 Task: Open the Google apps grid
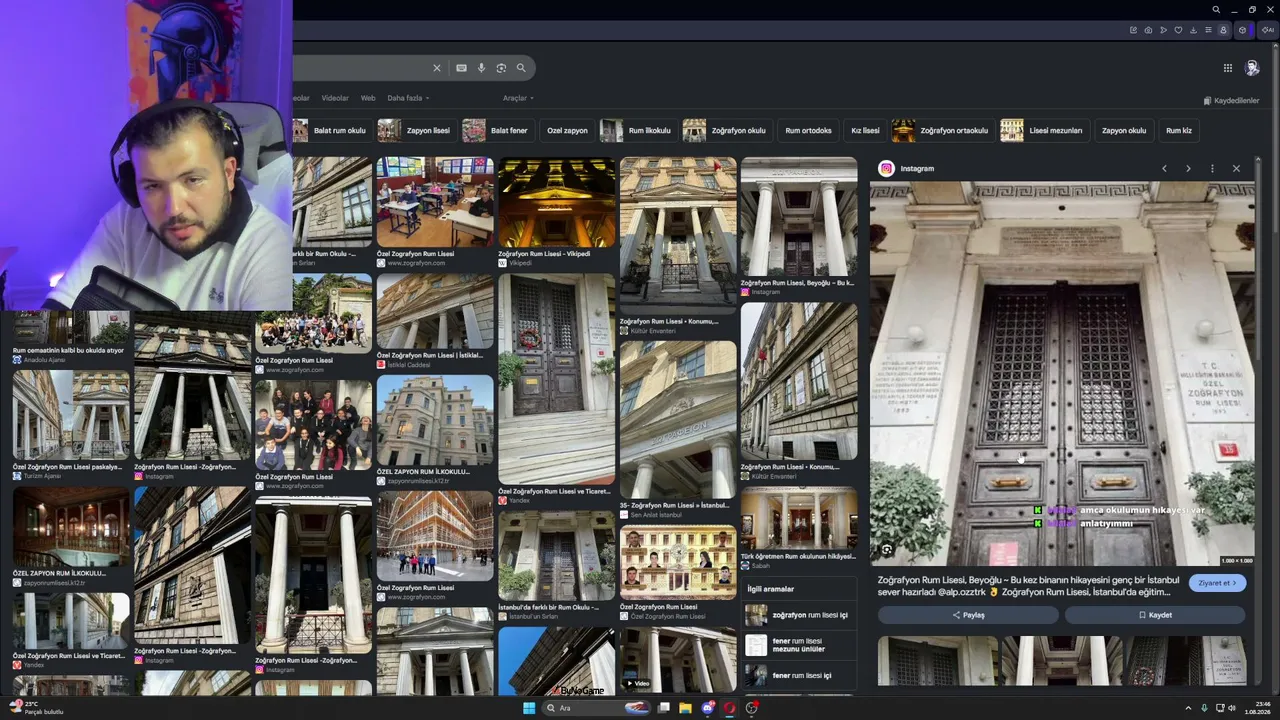(1228, 68)
